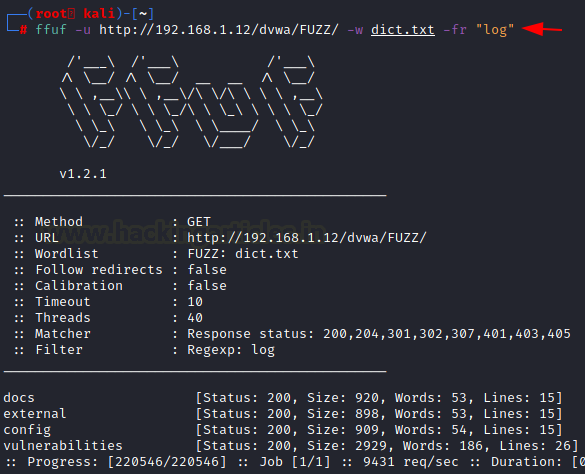Viewport: 585px width, 474px height.
Task: Click URL value in the config block
Action: [307, 238]
